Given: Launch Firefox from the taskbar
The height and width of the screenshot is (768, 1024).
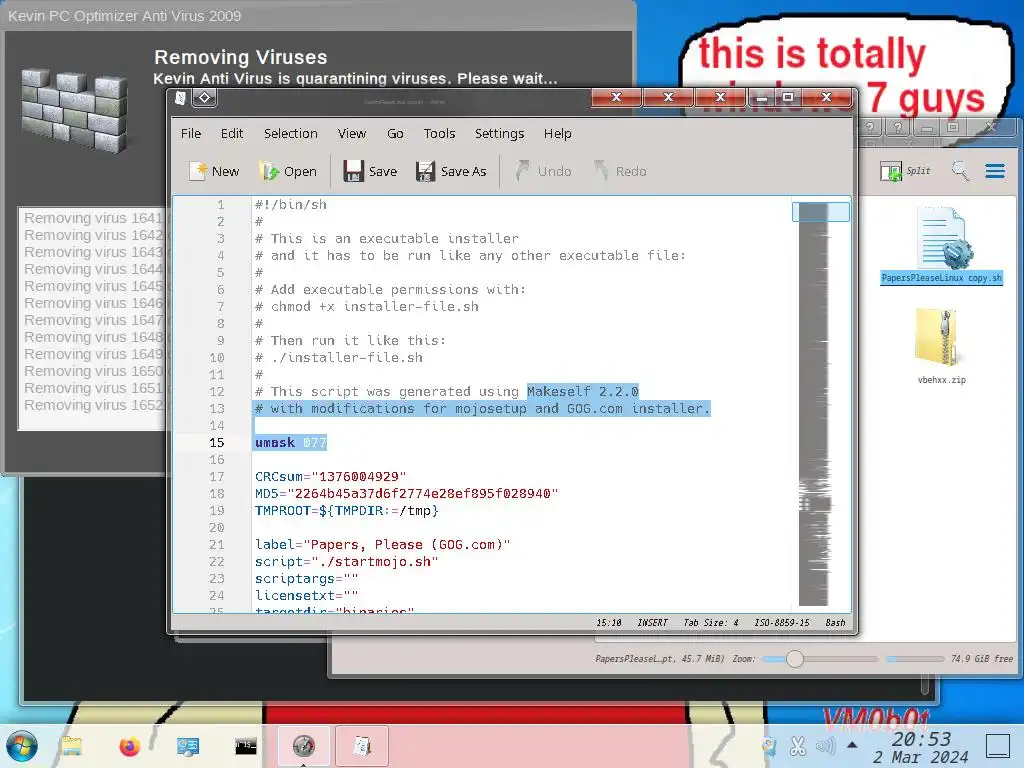Looking at the screenshot, I should pyautogui.click(x=129, y=746).
